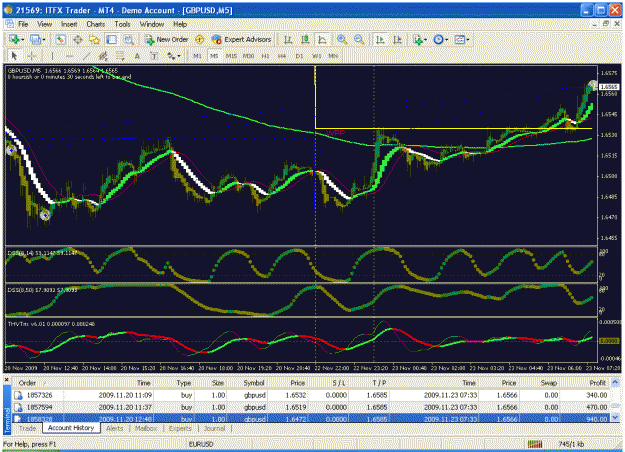Open the View menu
Viewport: 625px width, 452px height.
pos(45,24)
